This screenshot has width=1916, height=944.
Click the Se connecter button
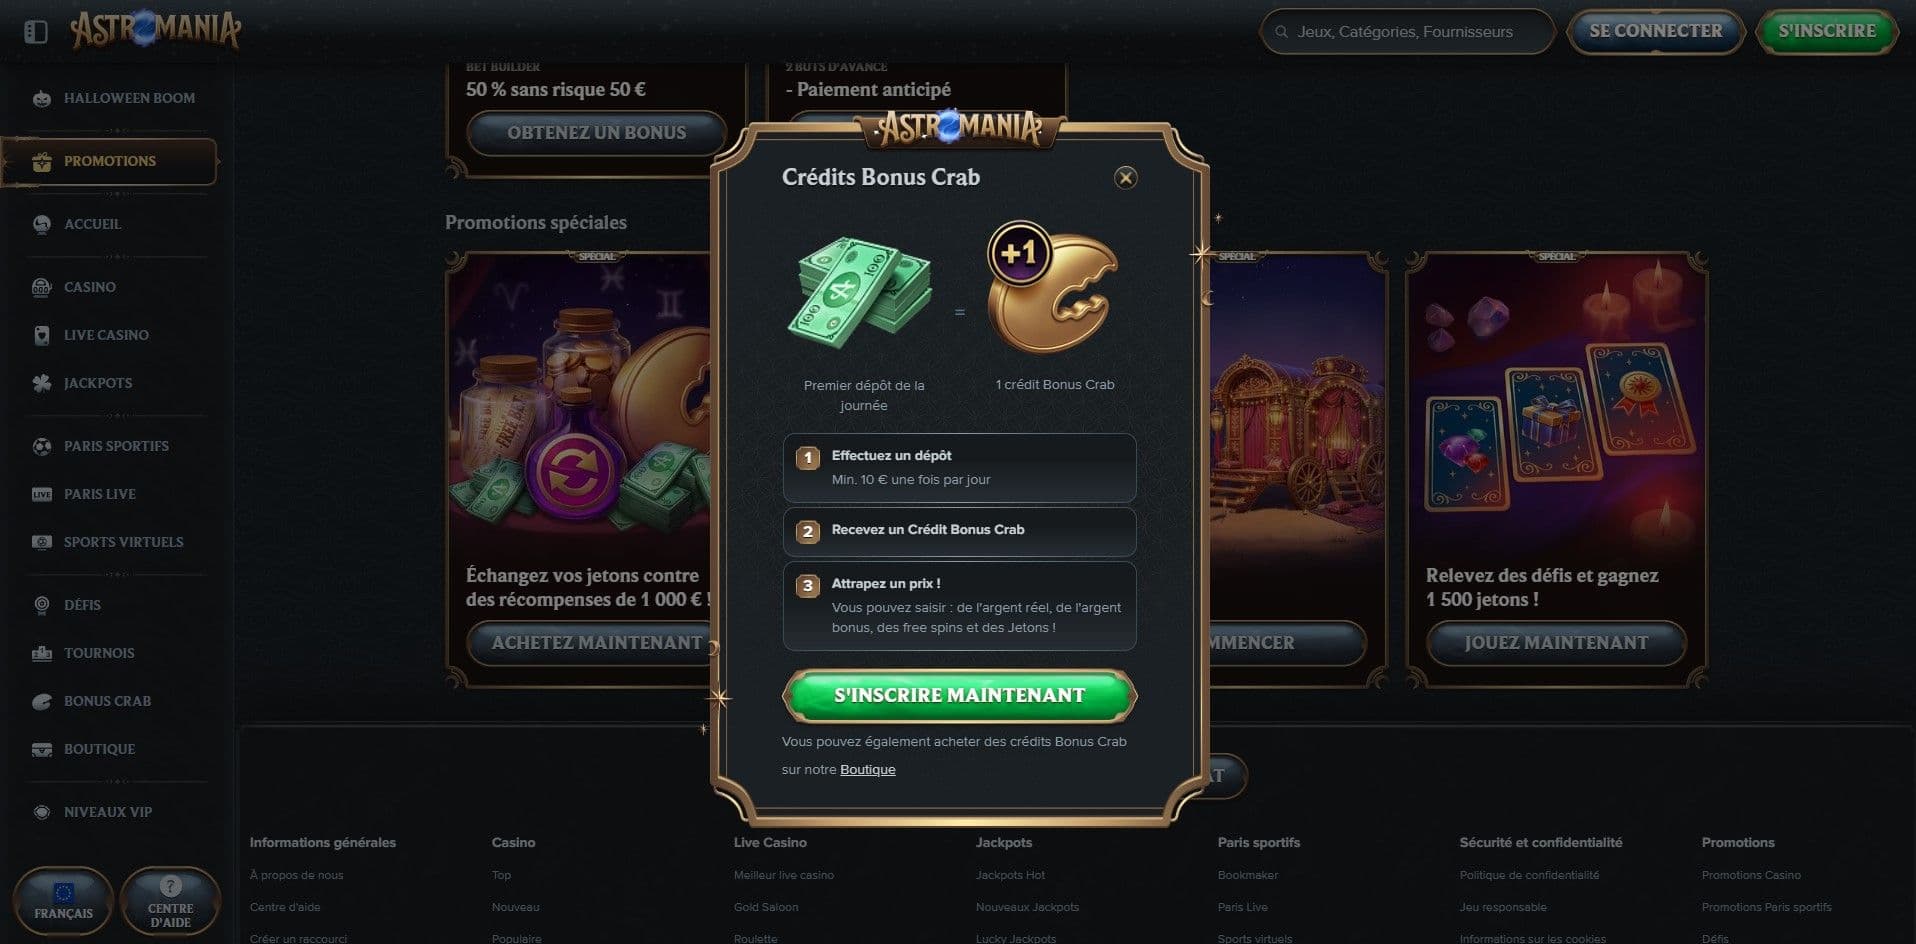coord(1655,31)
